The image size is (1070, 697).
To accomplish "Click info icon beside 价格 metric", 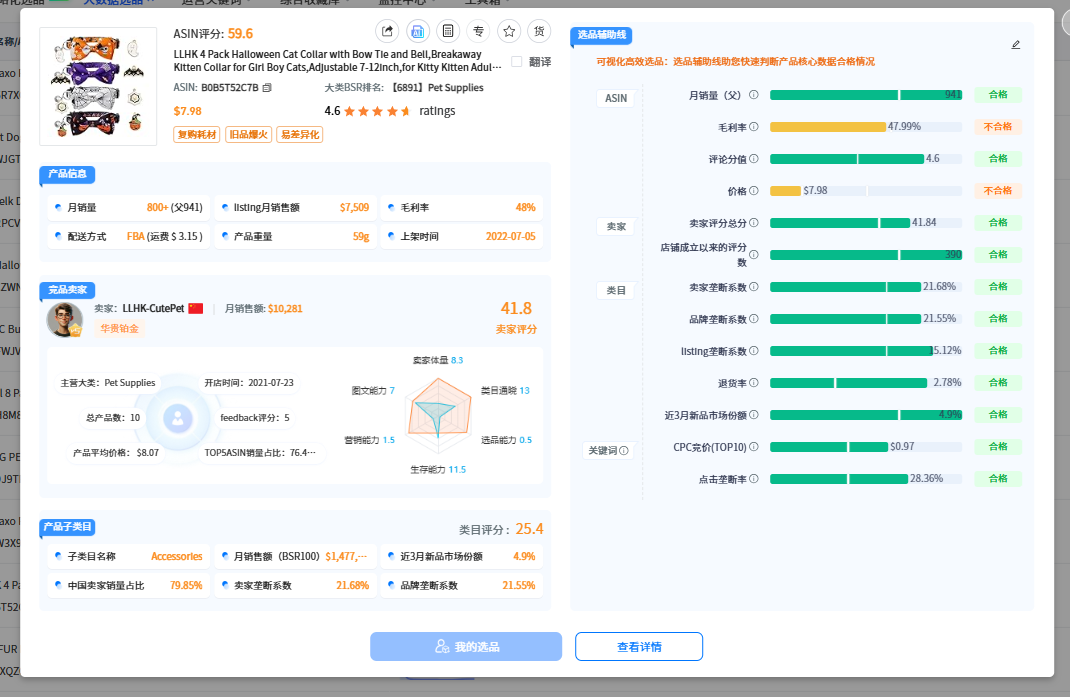I will point(753,191).
